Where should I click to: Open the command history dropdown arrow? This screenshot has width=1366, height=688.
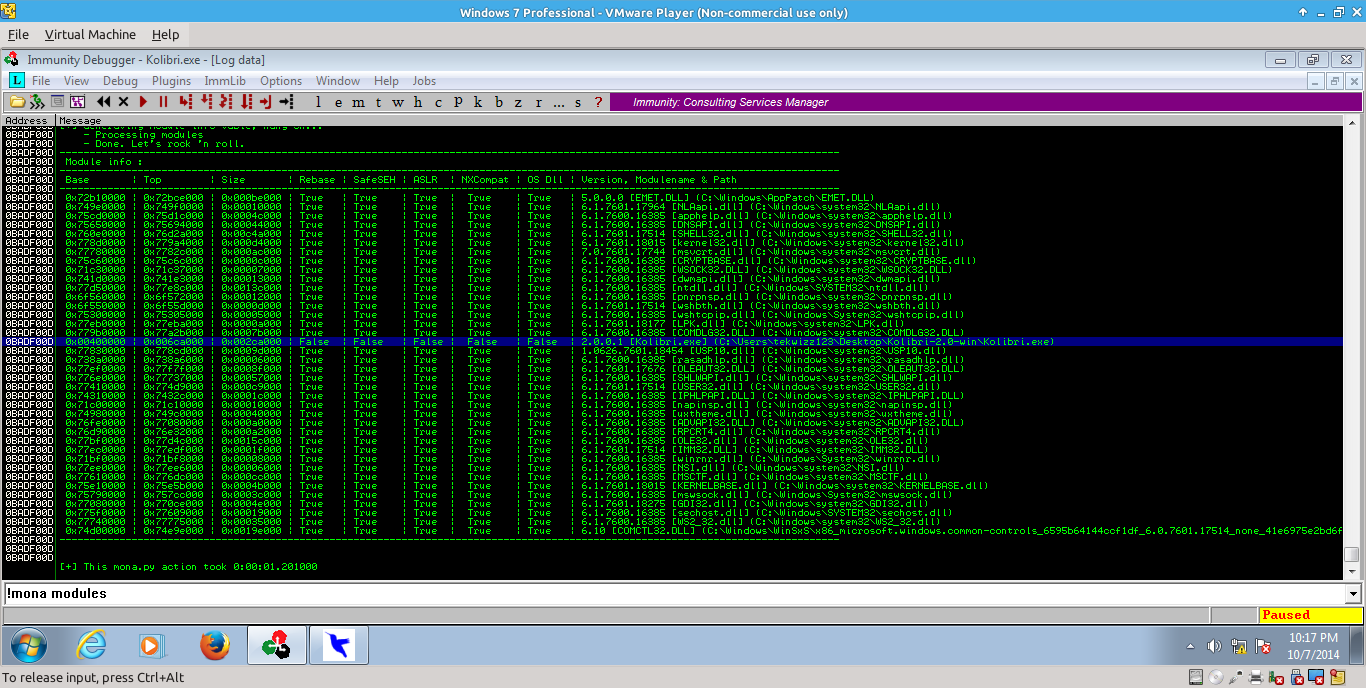click(x=1353, y=594)
